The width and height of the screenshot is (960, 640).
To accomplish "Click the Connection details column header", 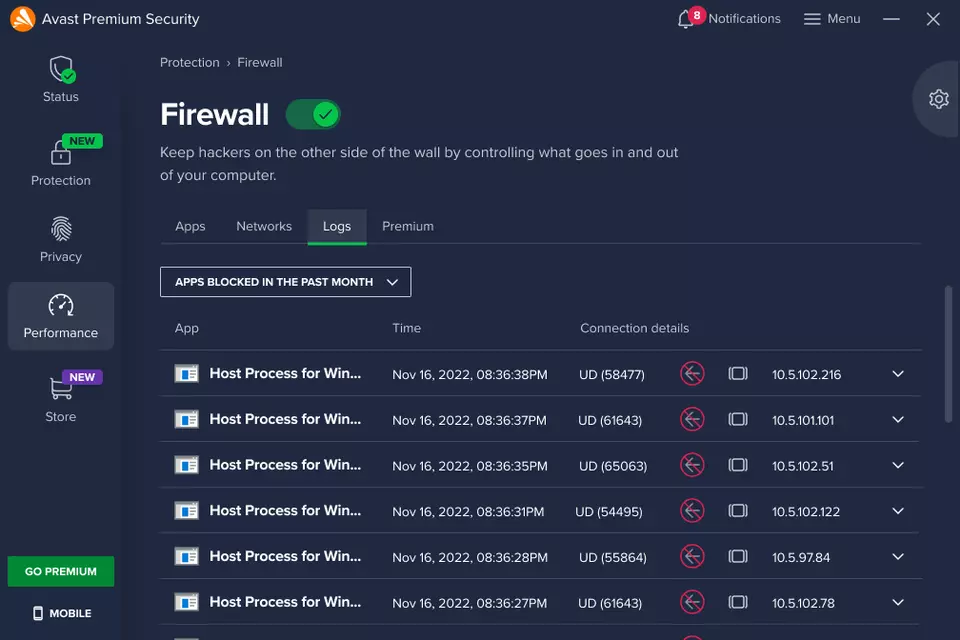I will coord(634,328).
